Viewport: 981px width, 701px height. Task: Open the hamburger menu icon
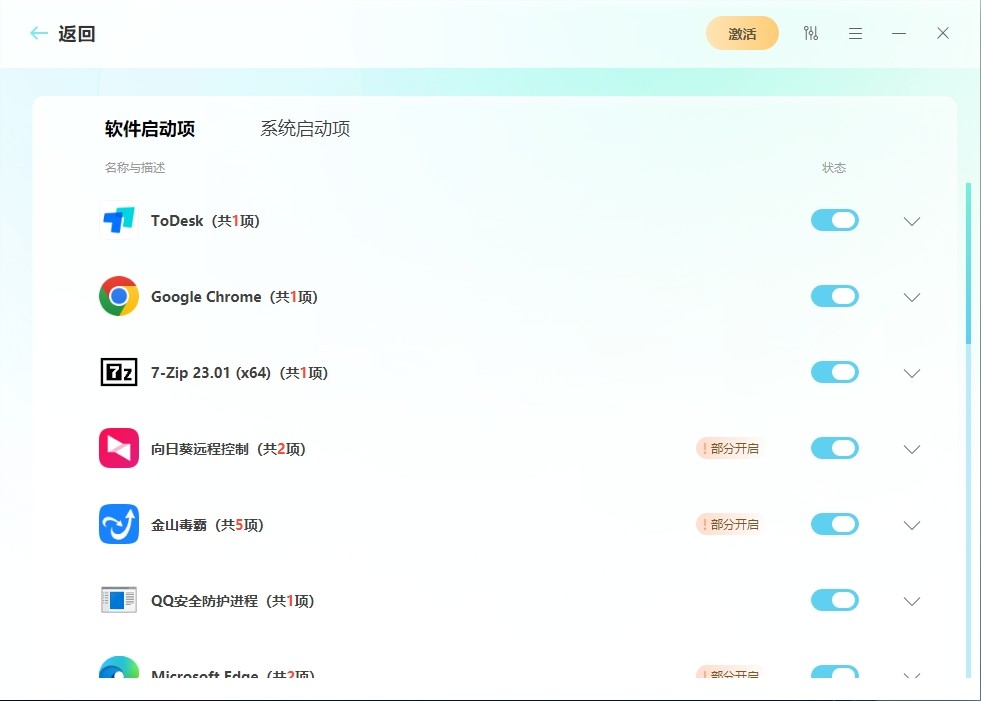coord(855,33)
